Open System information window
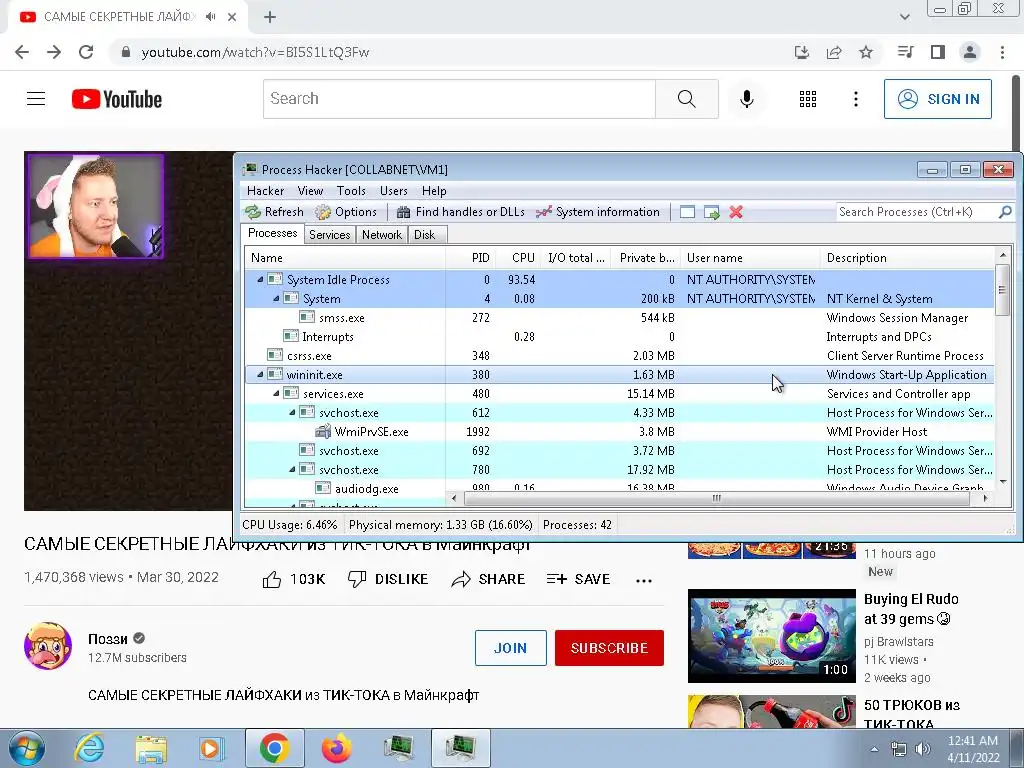This screenshot has height=768, width=1024. tap(598, 212)
